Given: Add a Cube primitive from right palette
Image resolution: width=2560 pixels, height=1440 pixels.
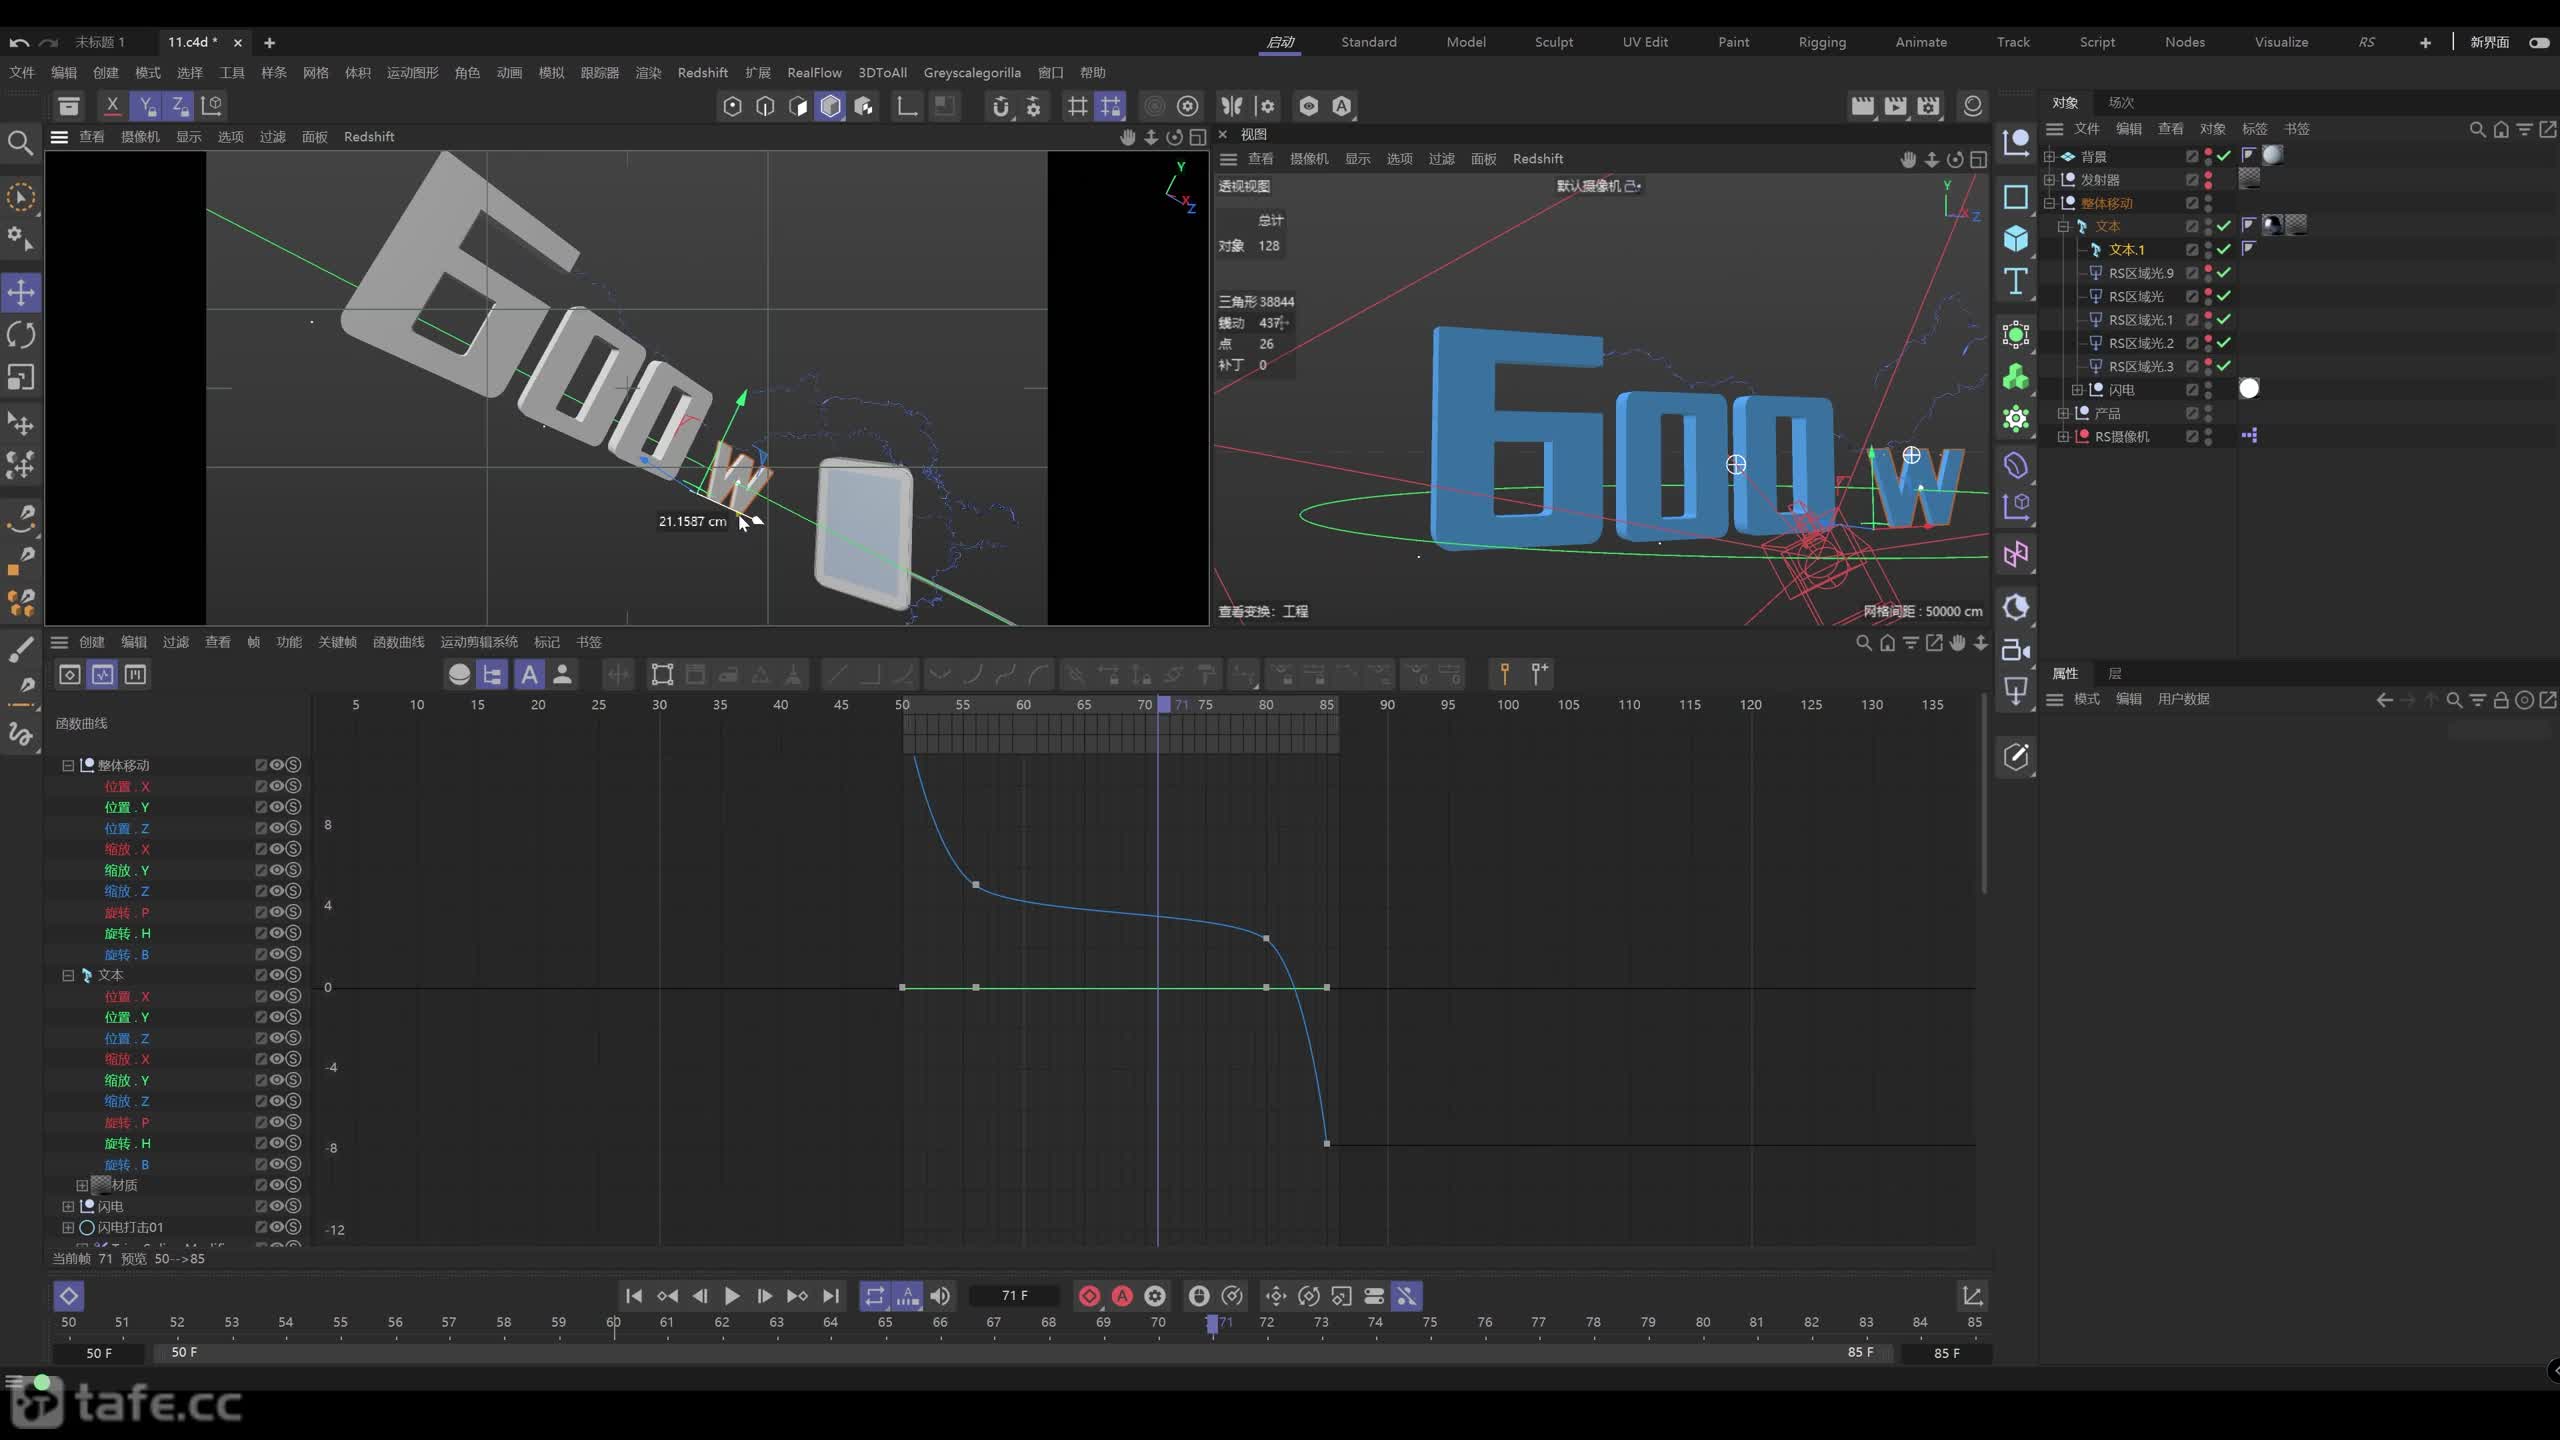Looking at the screenshot, I should (2015, 238).
